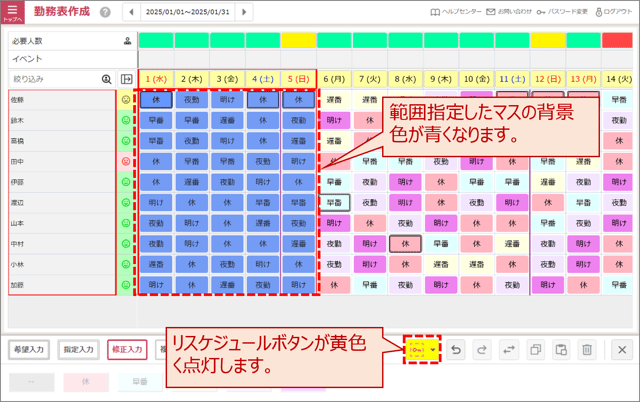640x402 pixels.
Task: Click the redo arrow icon
Action: coord(481,349)
